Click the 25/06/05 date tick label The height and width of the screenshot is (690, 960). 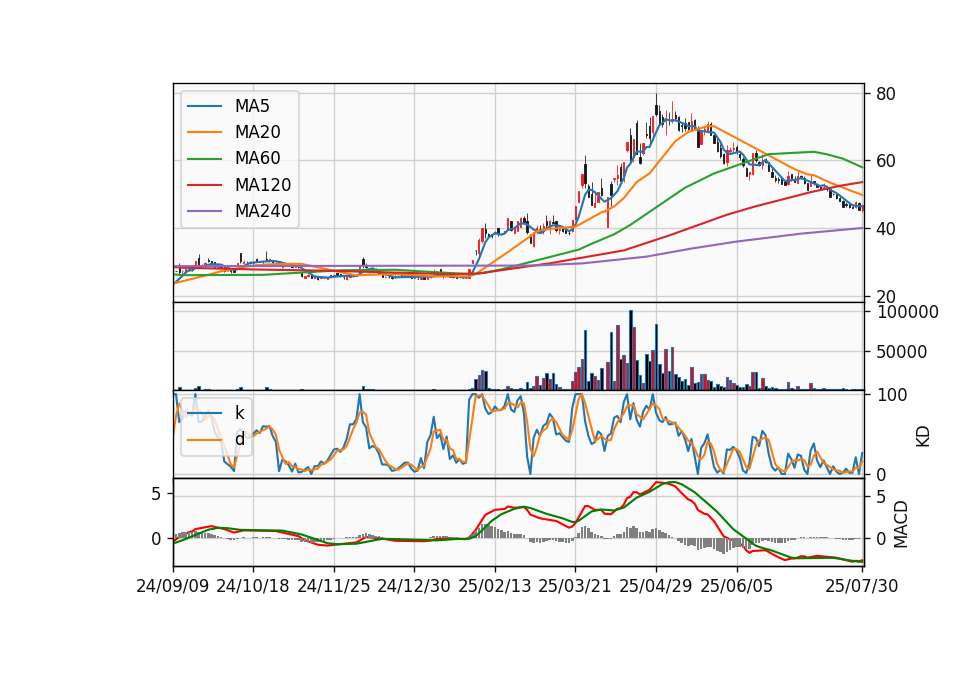tap(737, 586)
